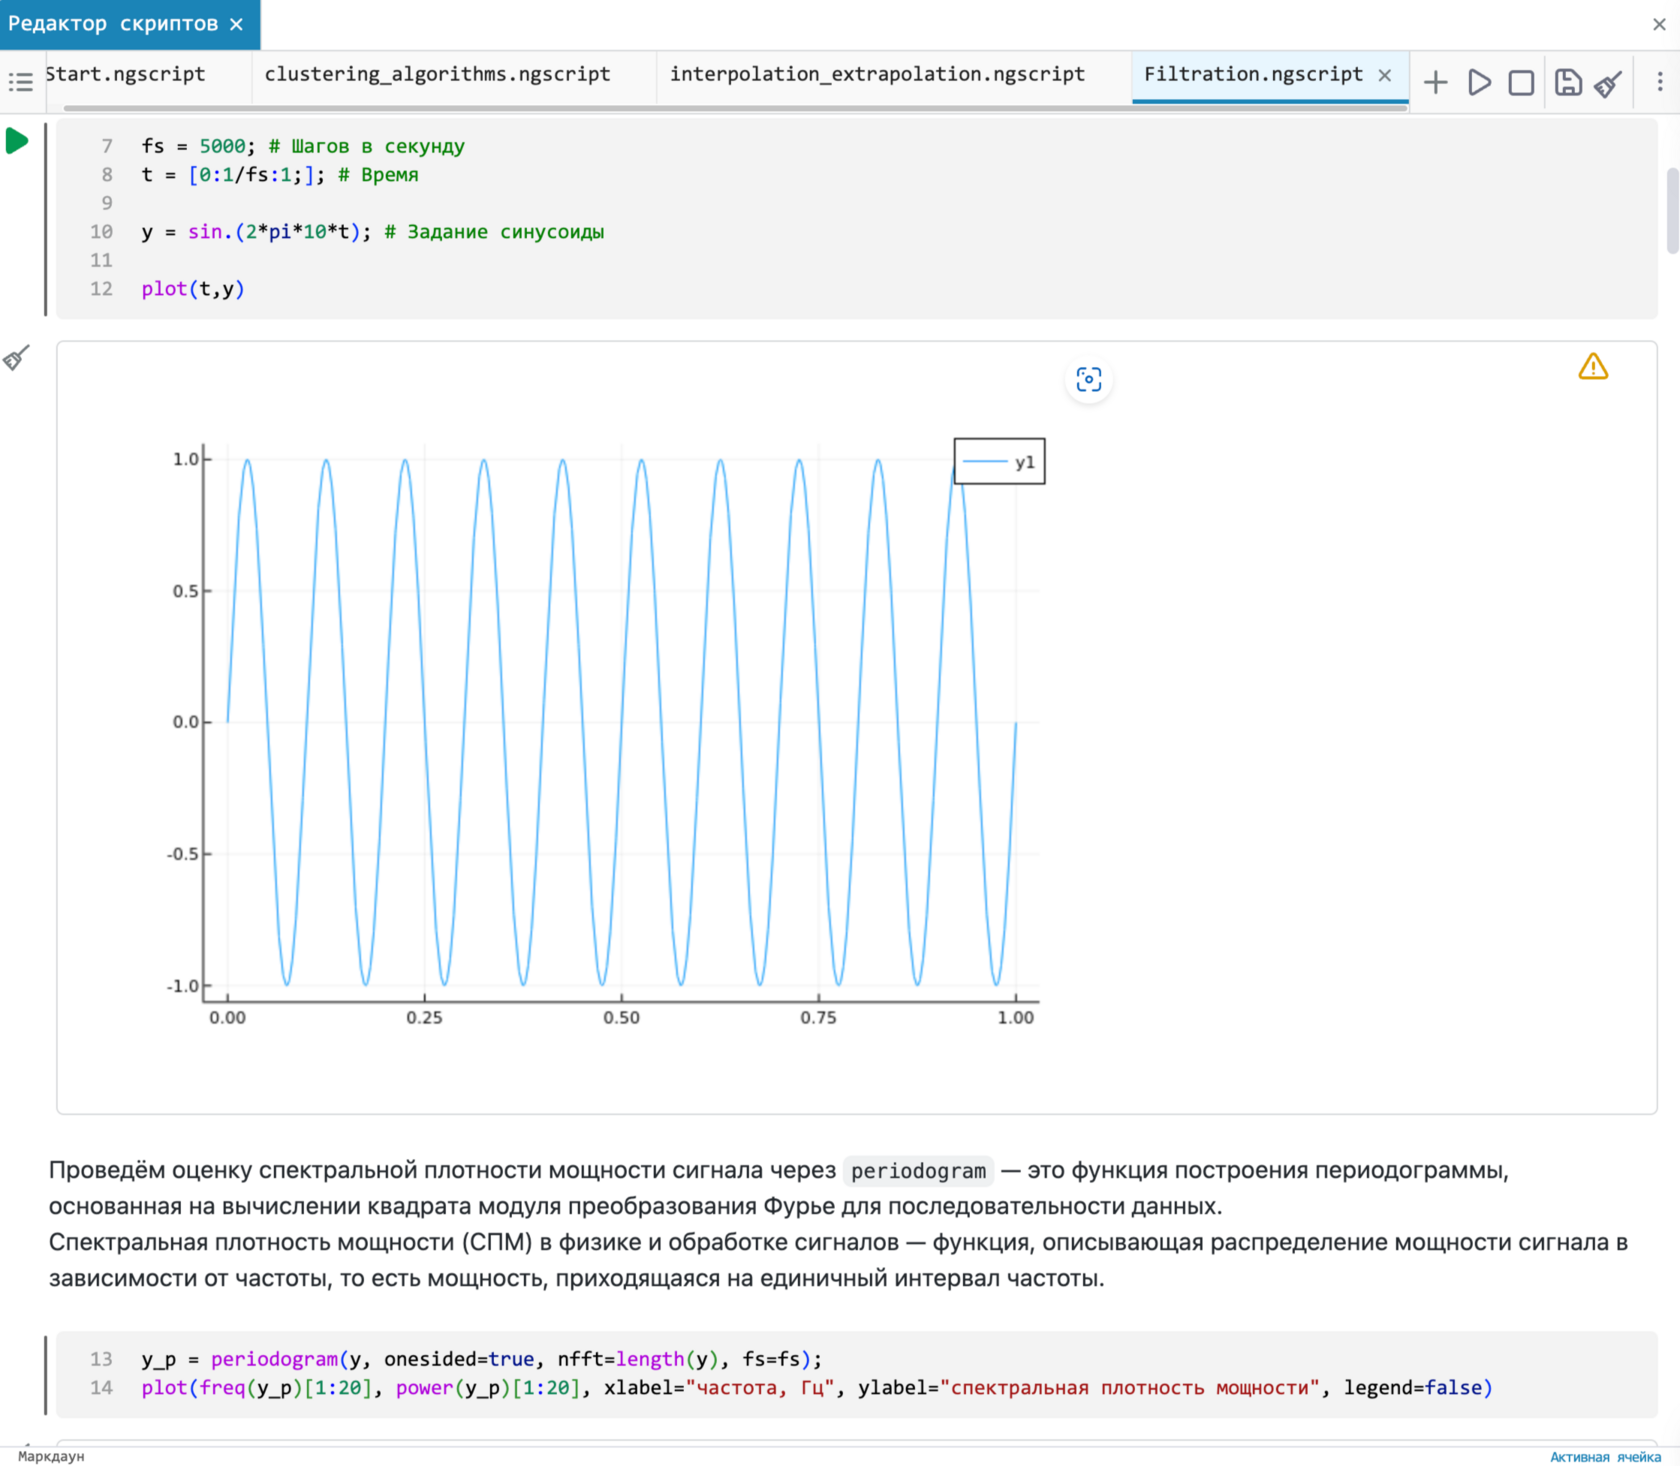Open the yellow warning triangle

(1593, 367)
